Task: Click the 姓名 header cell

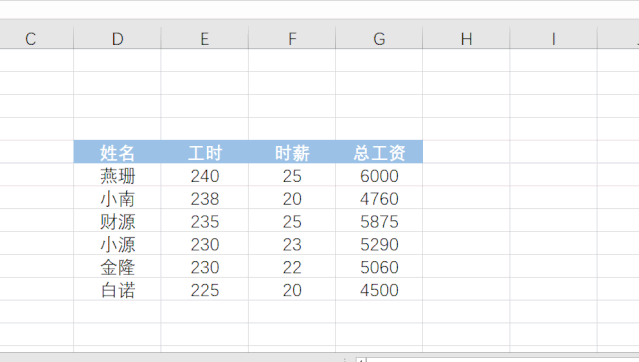Action: [117, 152]
